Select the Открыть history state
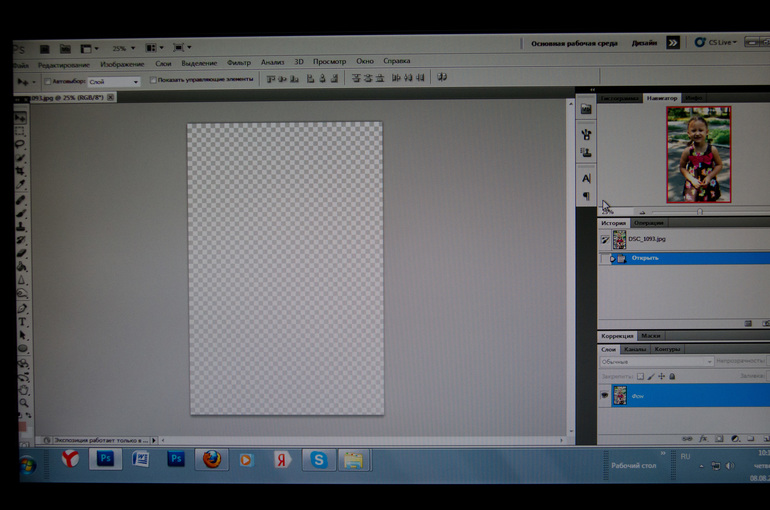The width and height of the screenshot is (770, 510). pyautogui.click(x=645, y=258)
